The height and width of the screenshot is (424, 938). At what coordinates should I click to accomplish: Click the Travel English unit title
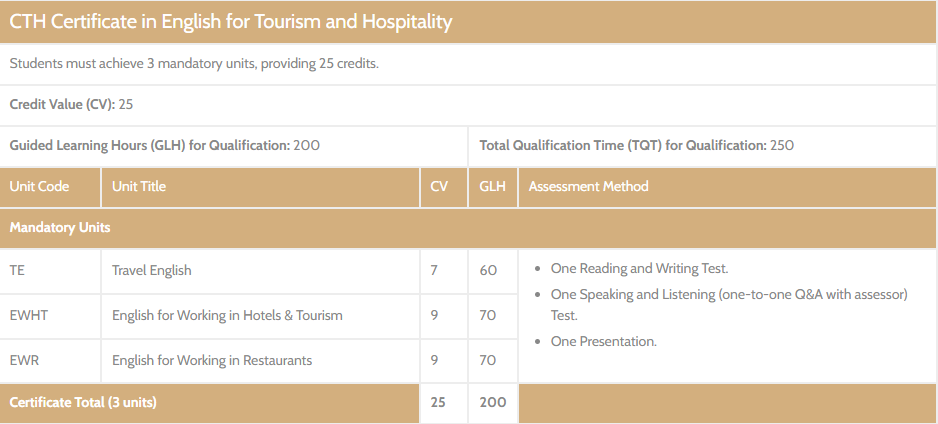[151, 270]
